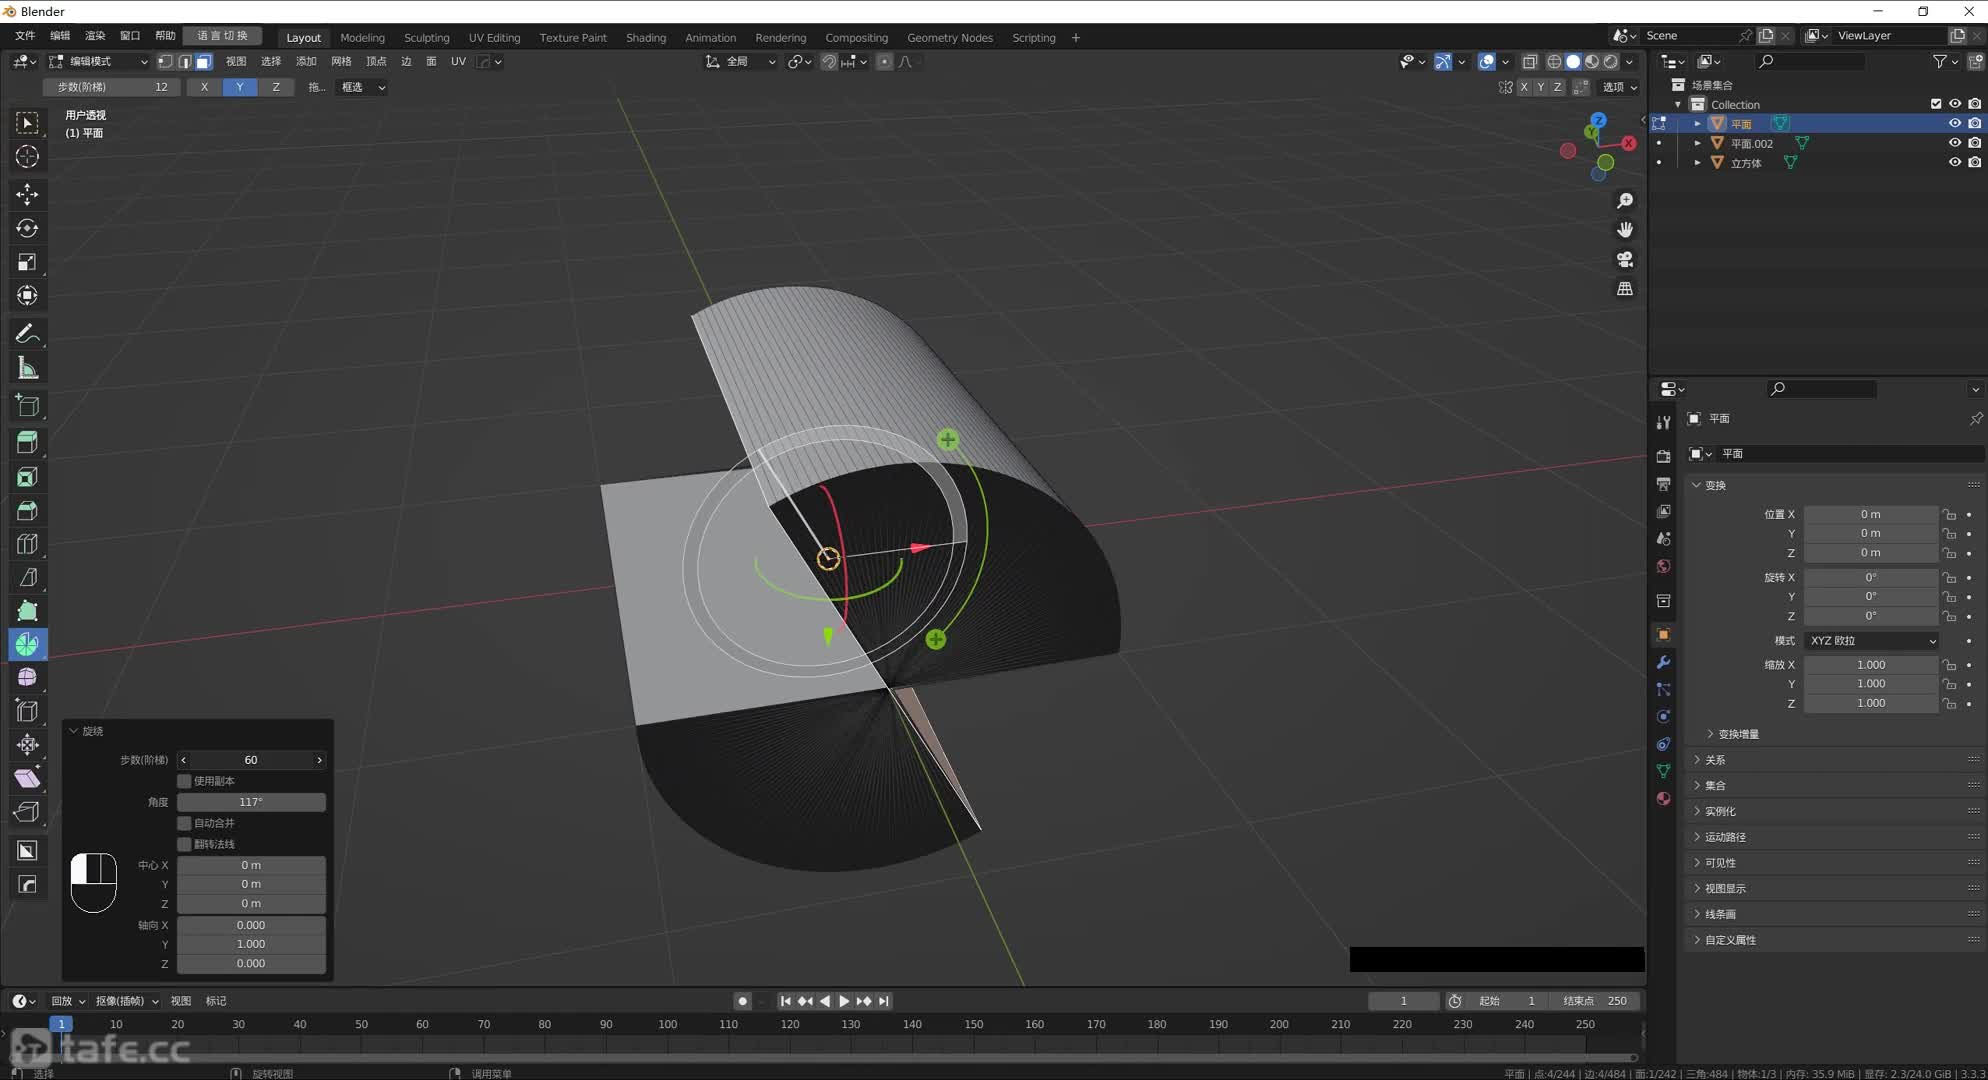This screenshot has height=1080, width=1988.
Task: Select the Smooth tool
Action: (x=27, y=677)
